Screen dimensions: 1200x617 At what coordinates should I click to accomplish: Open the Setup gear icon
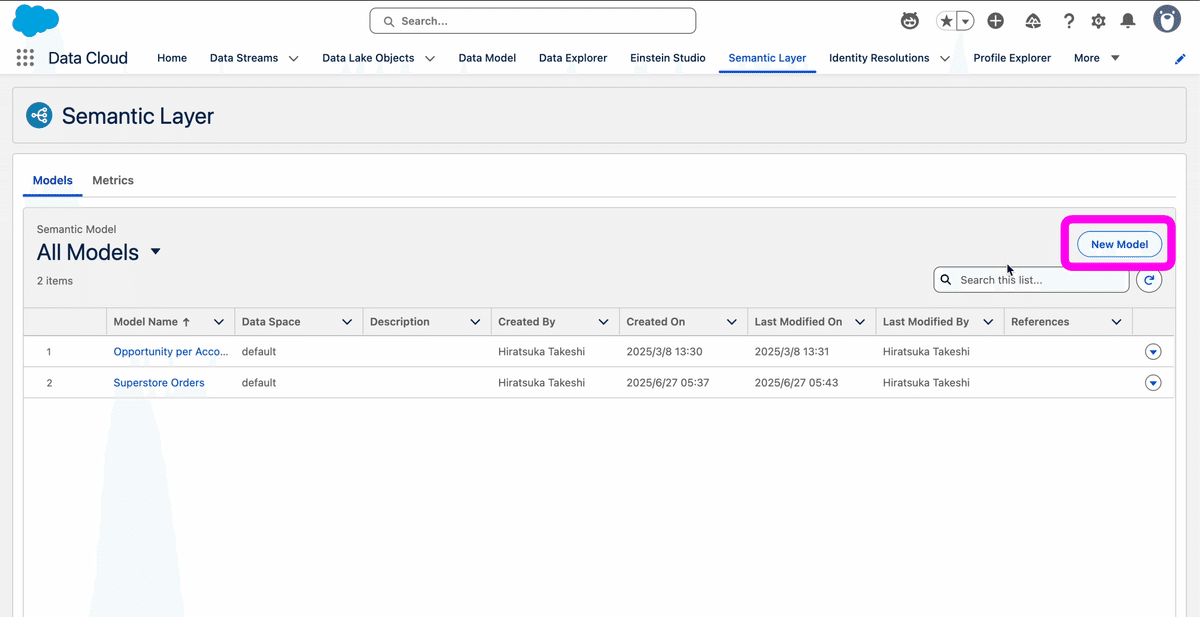(1098, 20)
